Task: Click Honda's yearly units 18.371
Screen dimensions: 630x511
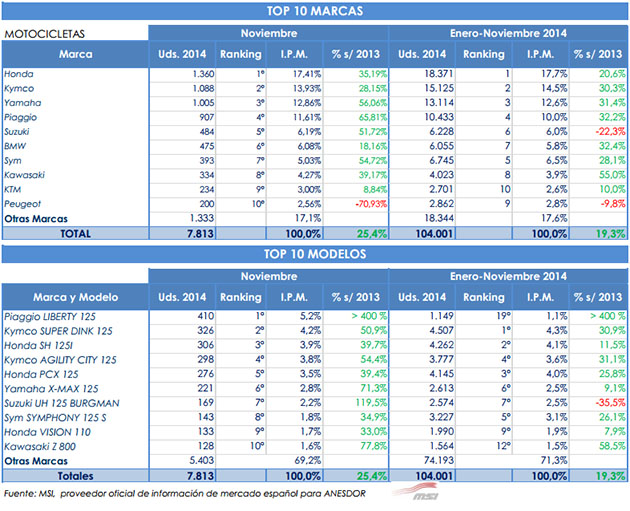Action: tap(439, 74)
